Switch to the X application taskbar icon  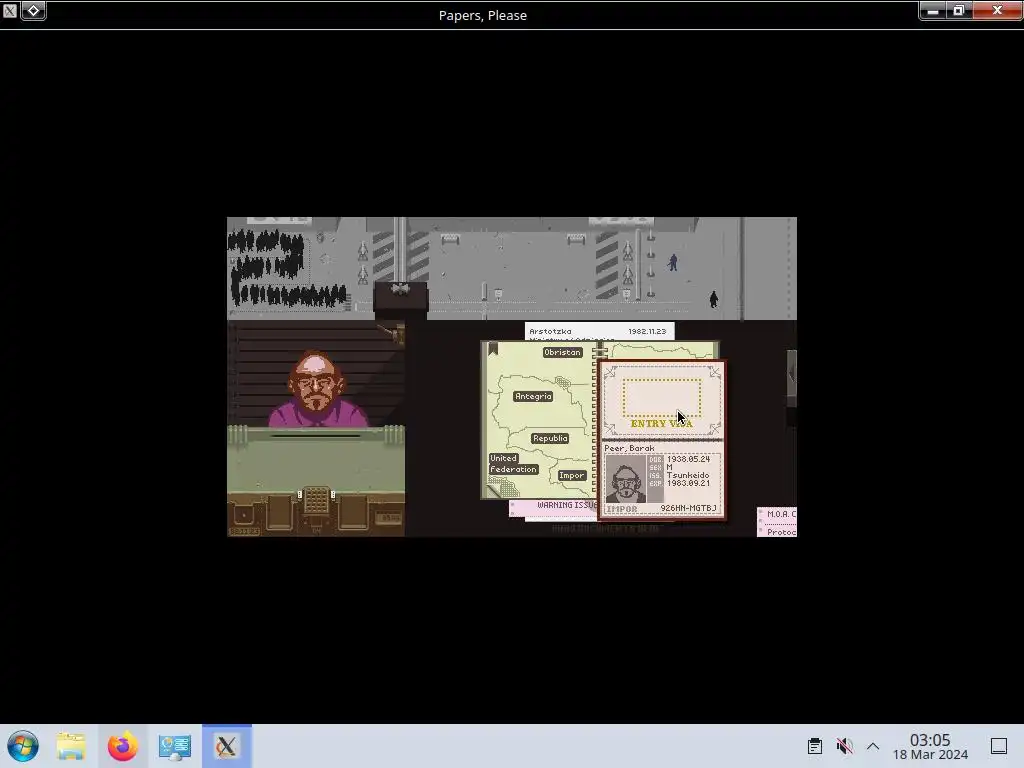coord(226,746)
